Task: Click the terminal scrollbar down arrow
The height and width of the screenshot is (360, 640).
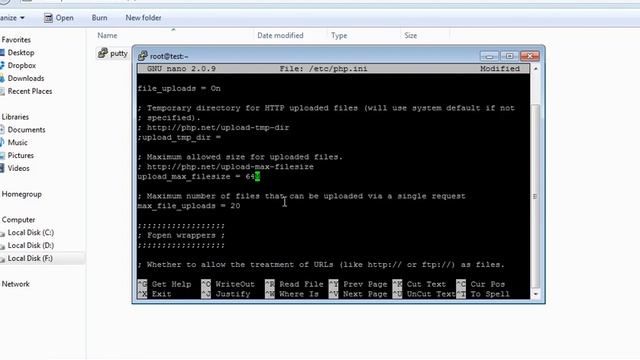Action: coord(536,294)
